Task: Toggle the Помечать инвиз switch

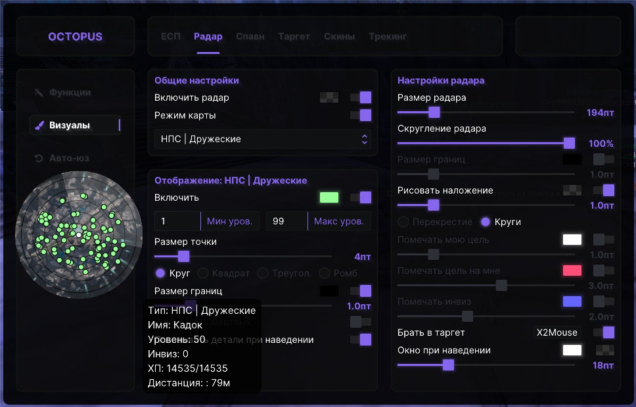Action: pos(604,301)
